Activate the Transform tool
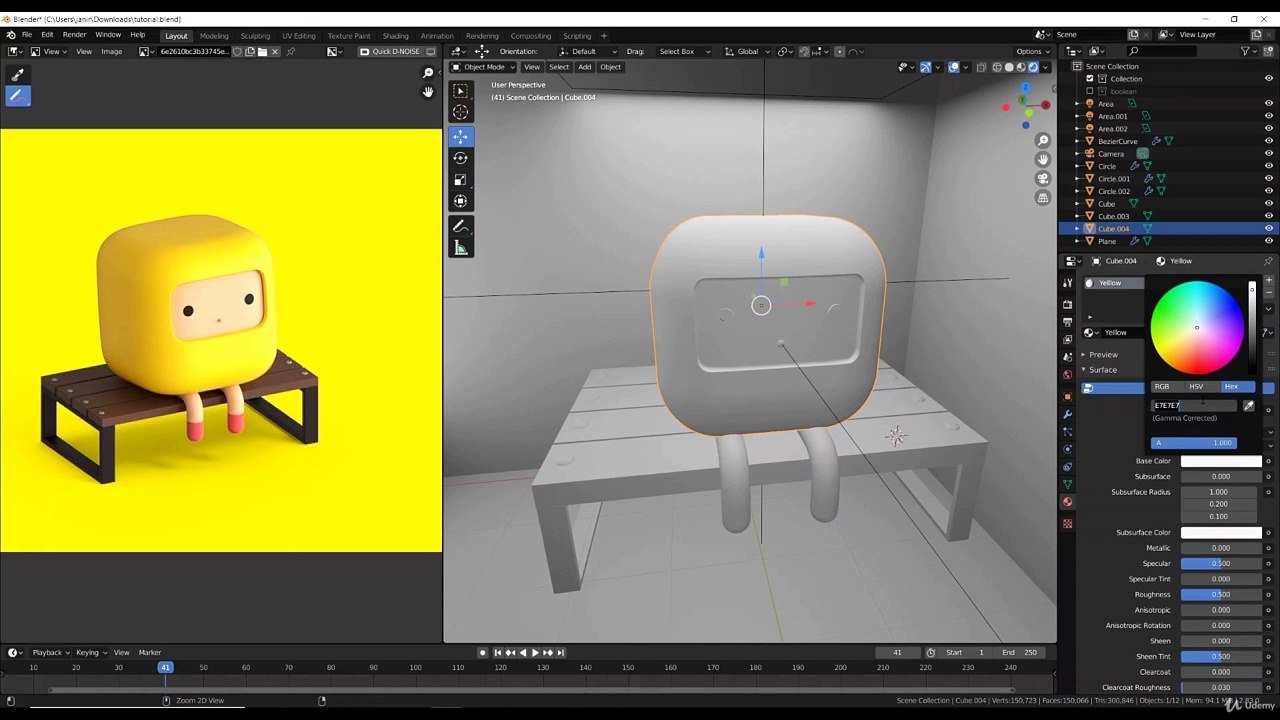Viewport: 1280px width, 720px height. [460, 202]
